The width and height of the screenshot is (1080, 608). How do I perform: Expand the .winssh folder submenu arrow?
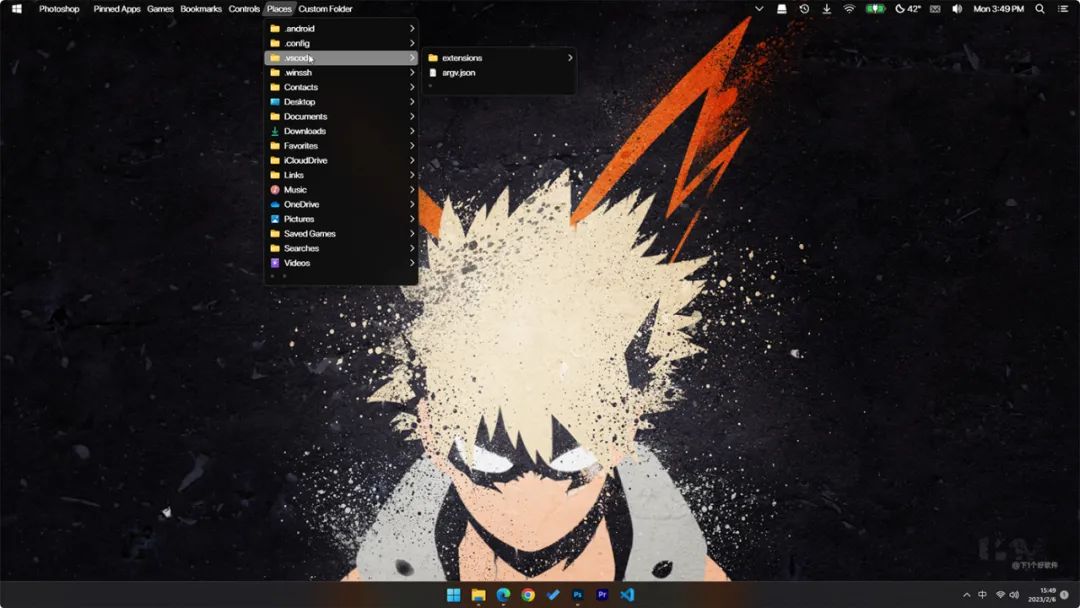[x=412, y=72]
